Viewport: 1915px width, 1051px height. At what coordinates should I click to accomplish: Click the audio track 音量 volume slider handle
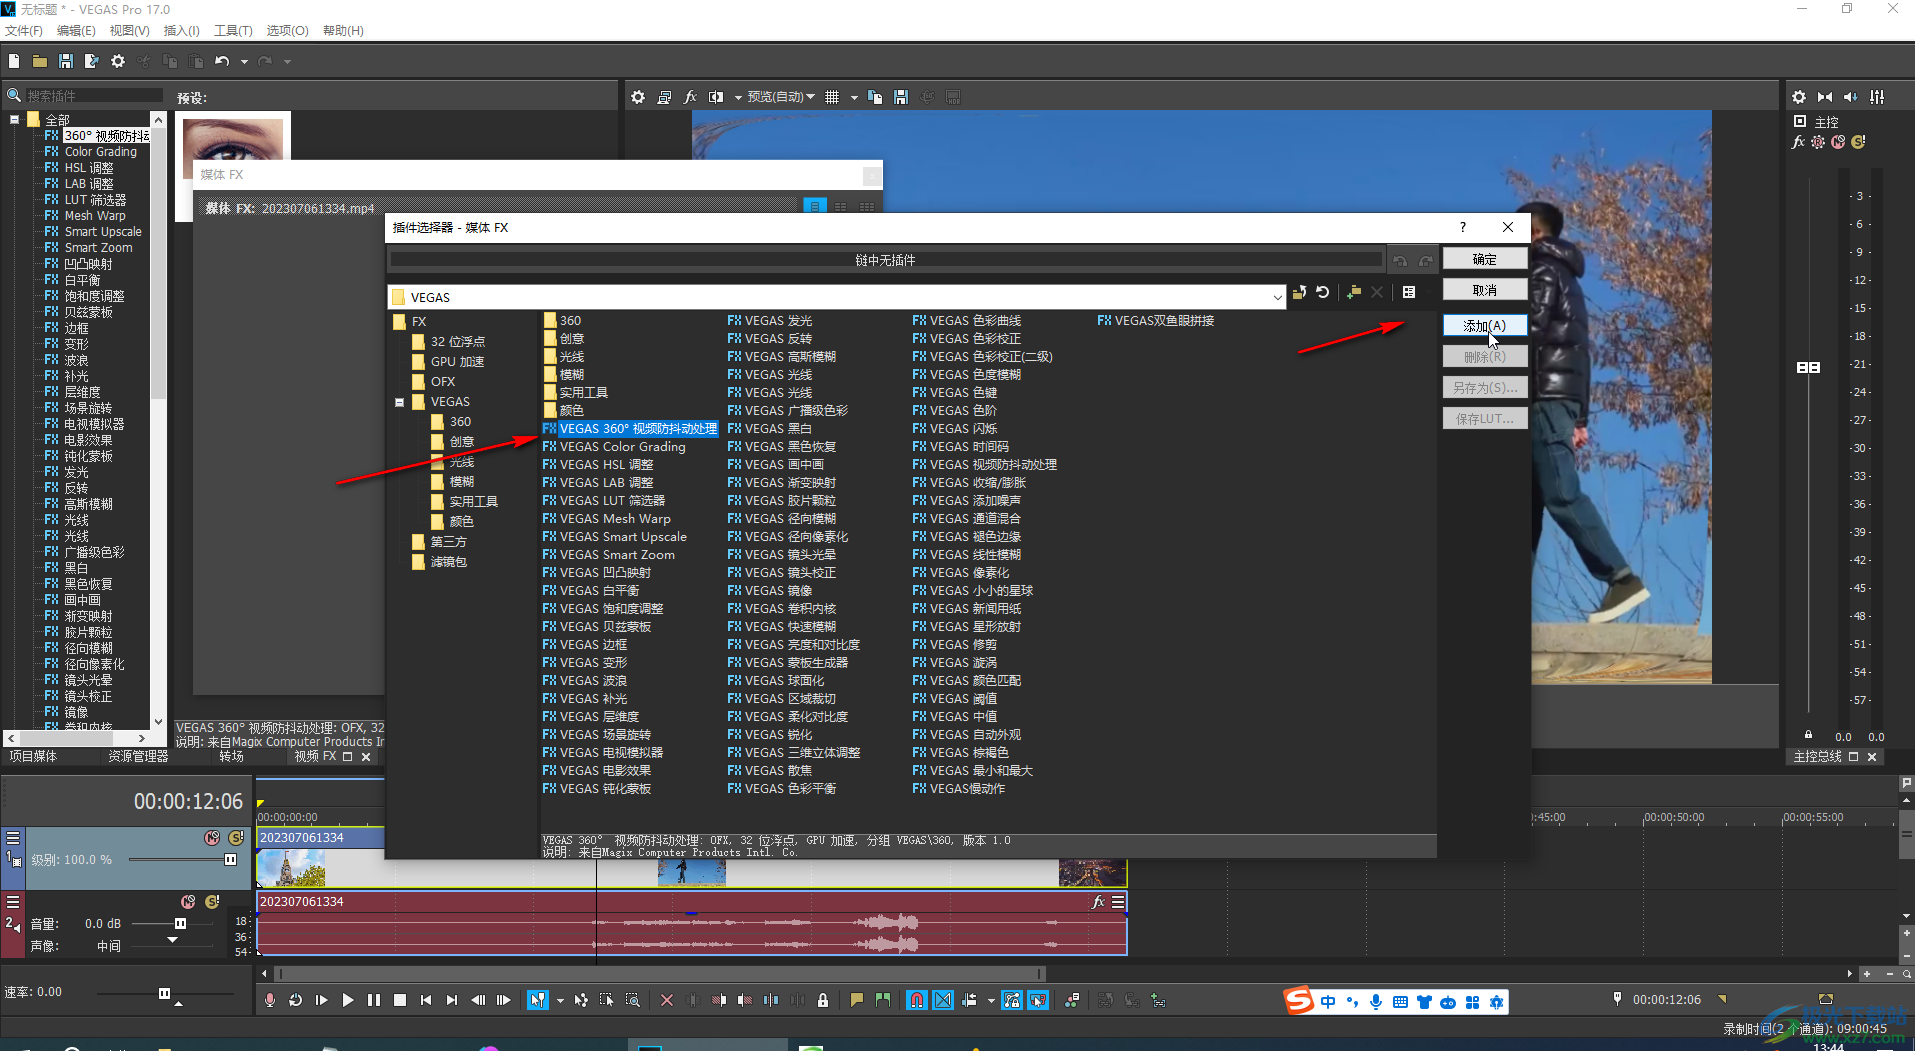click(180, 924)
